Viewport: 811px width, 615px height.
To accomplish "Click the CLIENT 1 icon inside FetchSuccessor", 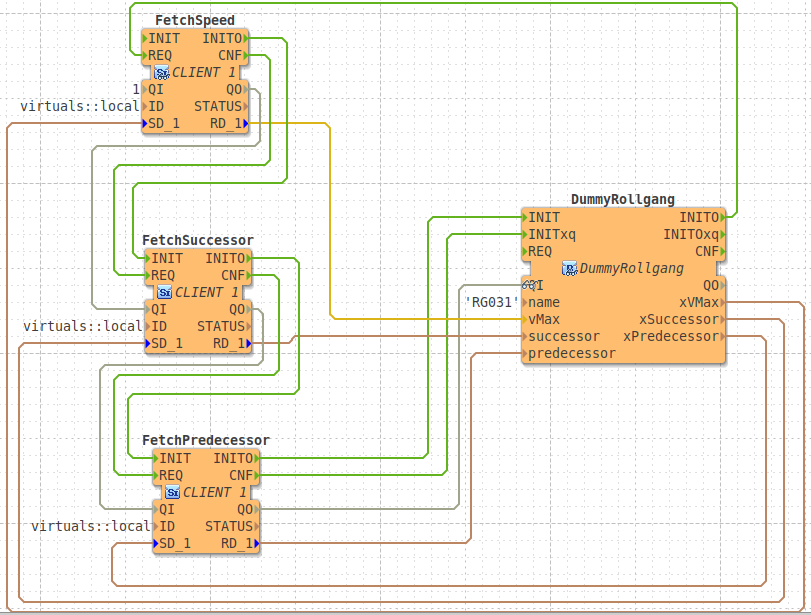I will click(x=164, y=292).
